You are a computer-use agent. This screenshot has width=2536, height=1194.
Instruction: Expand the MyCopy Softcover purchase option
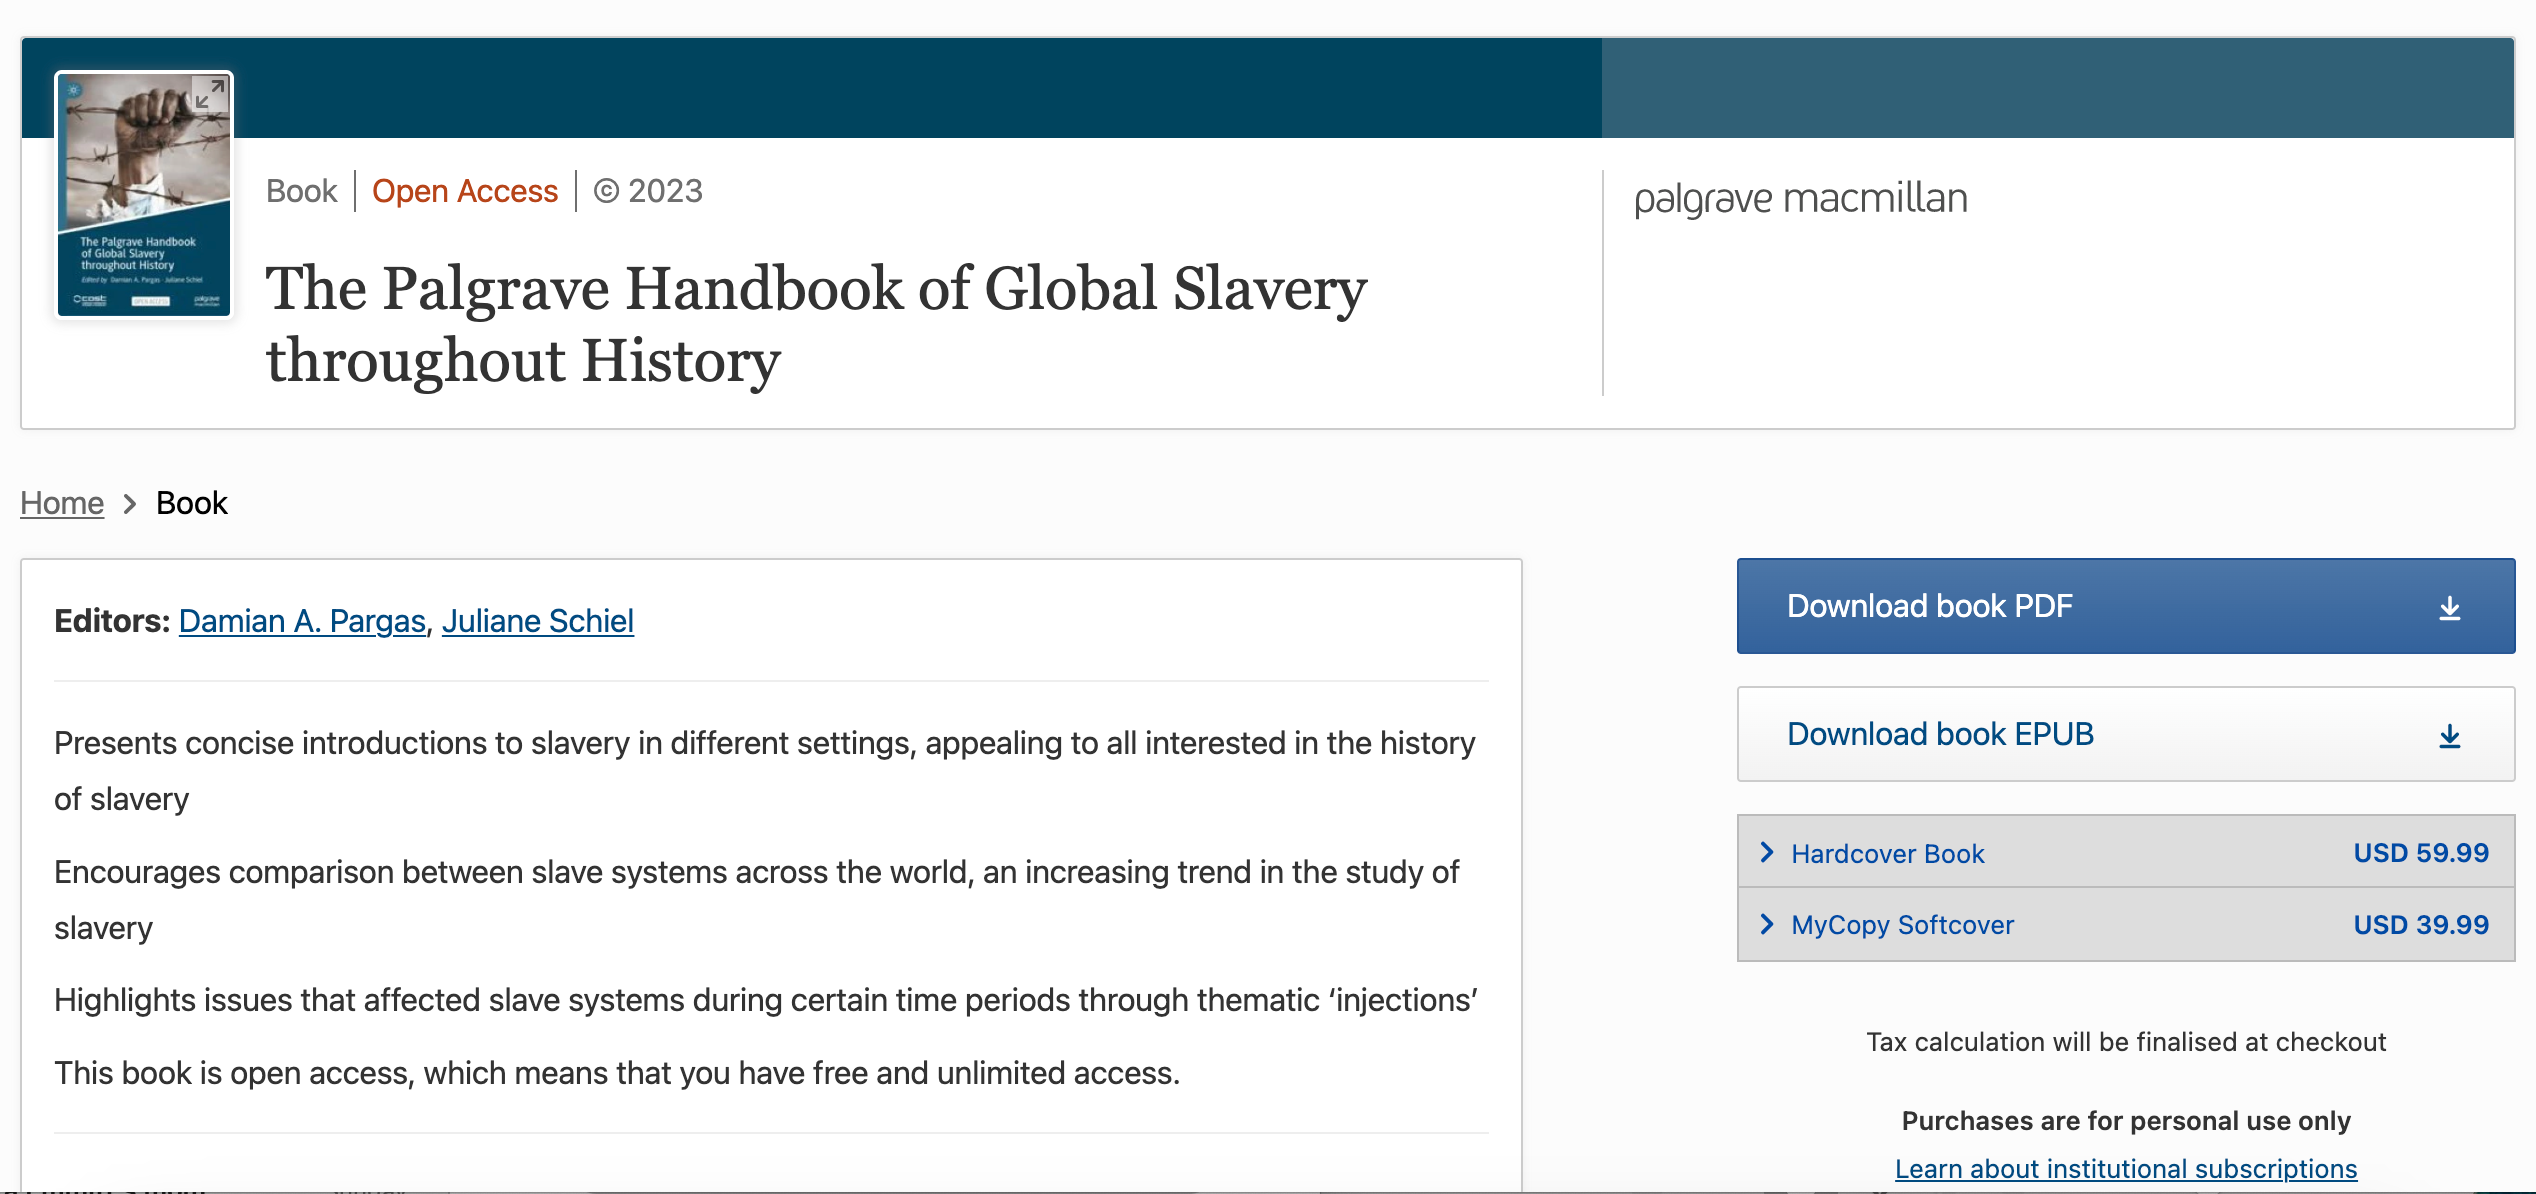[x=2126, y=925]
